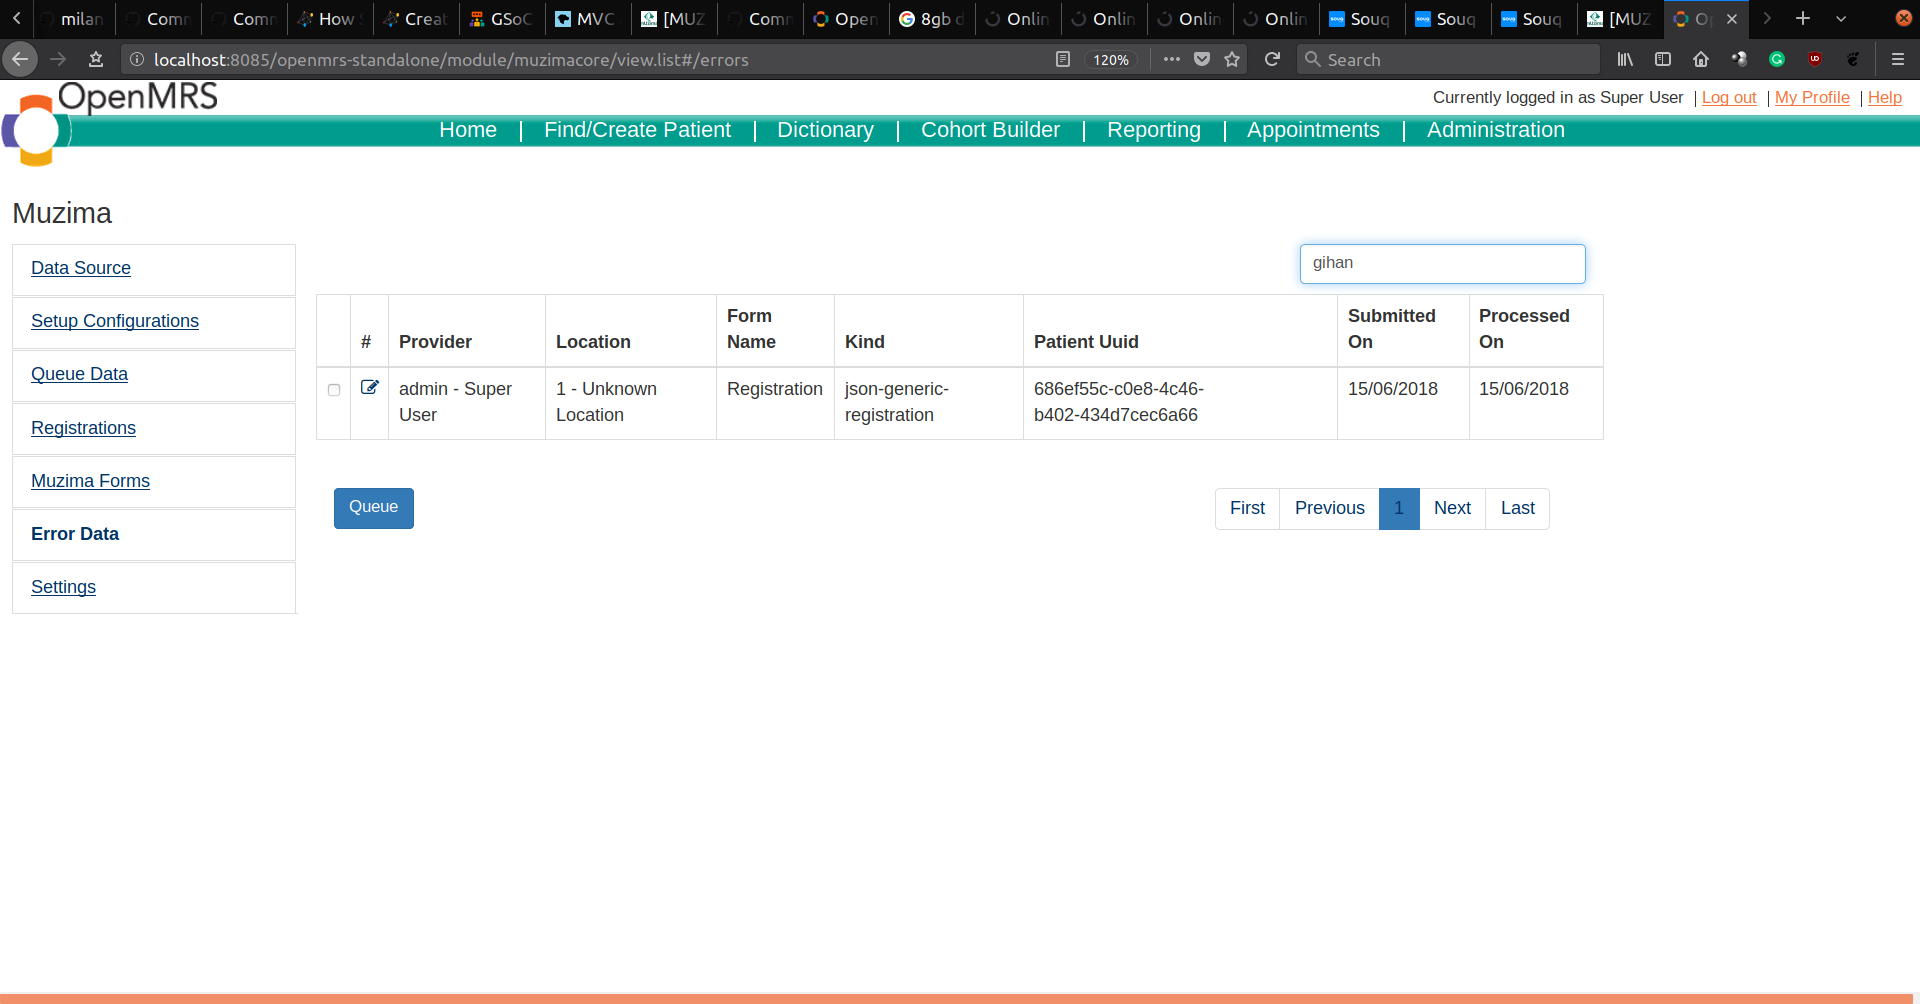Reload the current page
Viewport: 1920px width, 1004px height.
tap(1272, 59)
